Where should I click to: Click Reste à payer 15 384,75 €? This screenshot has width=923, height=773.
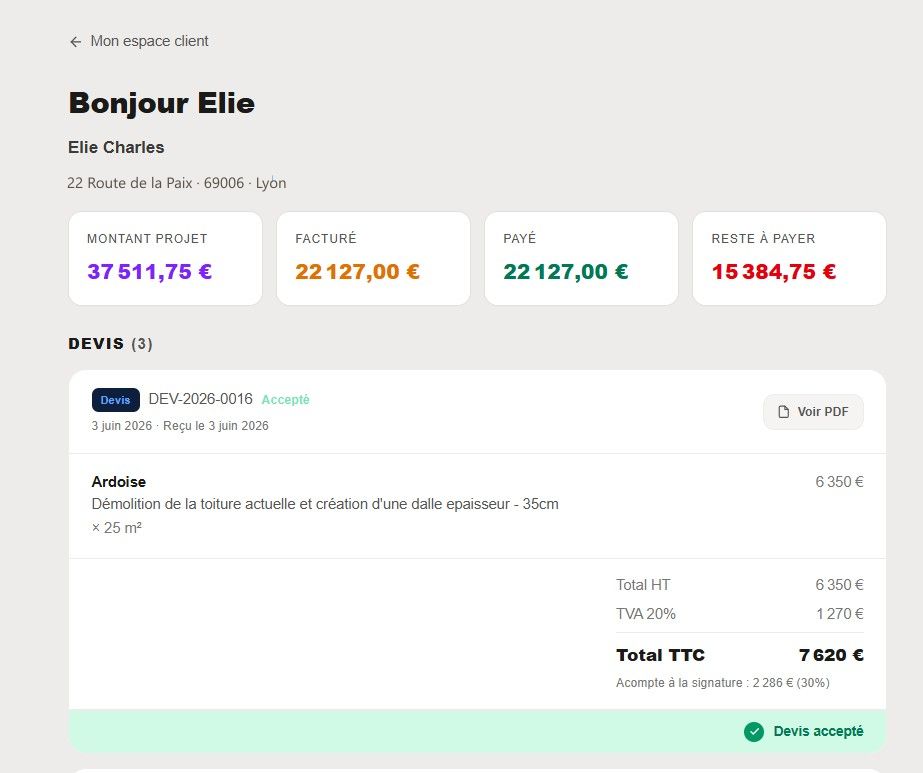click(x=773, y=271)
